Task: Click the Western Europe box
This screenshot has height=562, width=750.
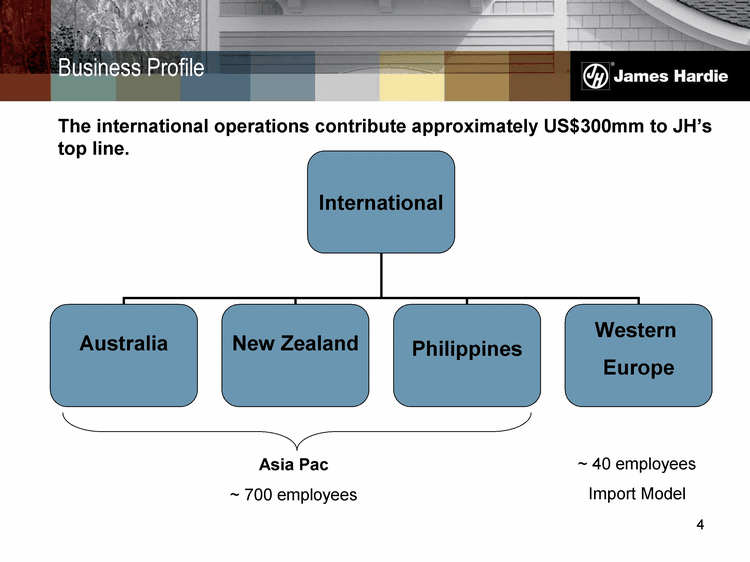Action: click(639, 355)
